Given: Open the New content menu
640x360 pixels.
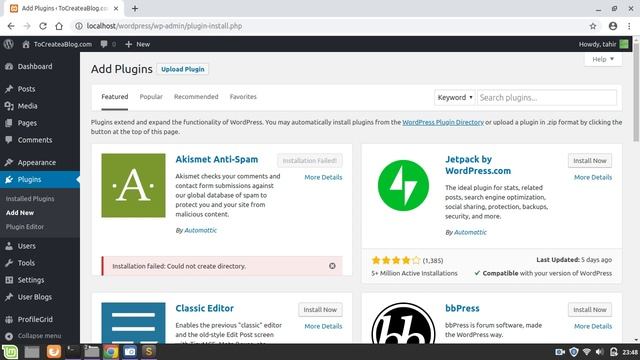Looking at the screenshot, I should pyautogui.click(x=138, y=44).
